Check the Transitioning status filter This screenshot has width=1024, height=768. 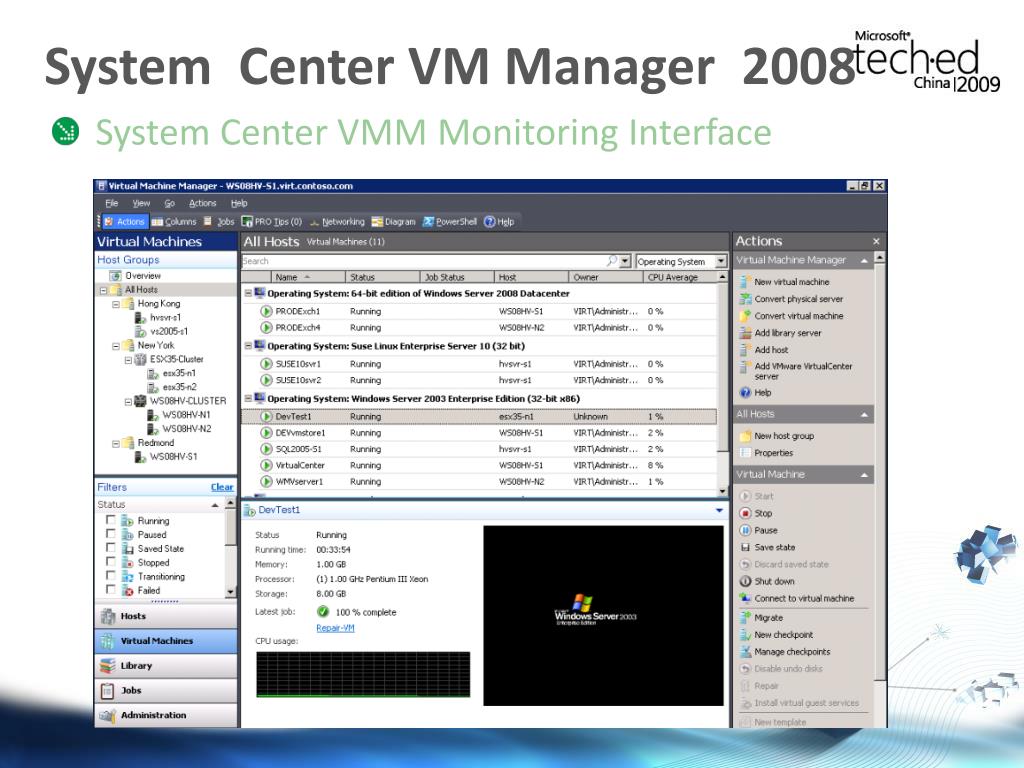[x=110, y=576]
